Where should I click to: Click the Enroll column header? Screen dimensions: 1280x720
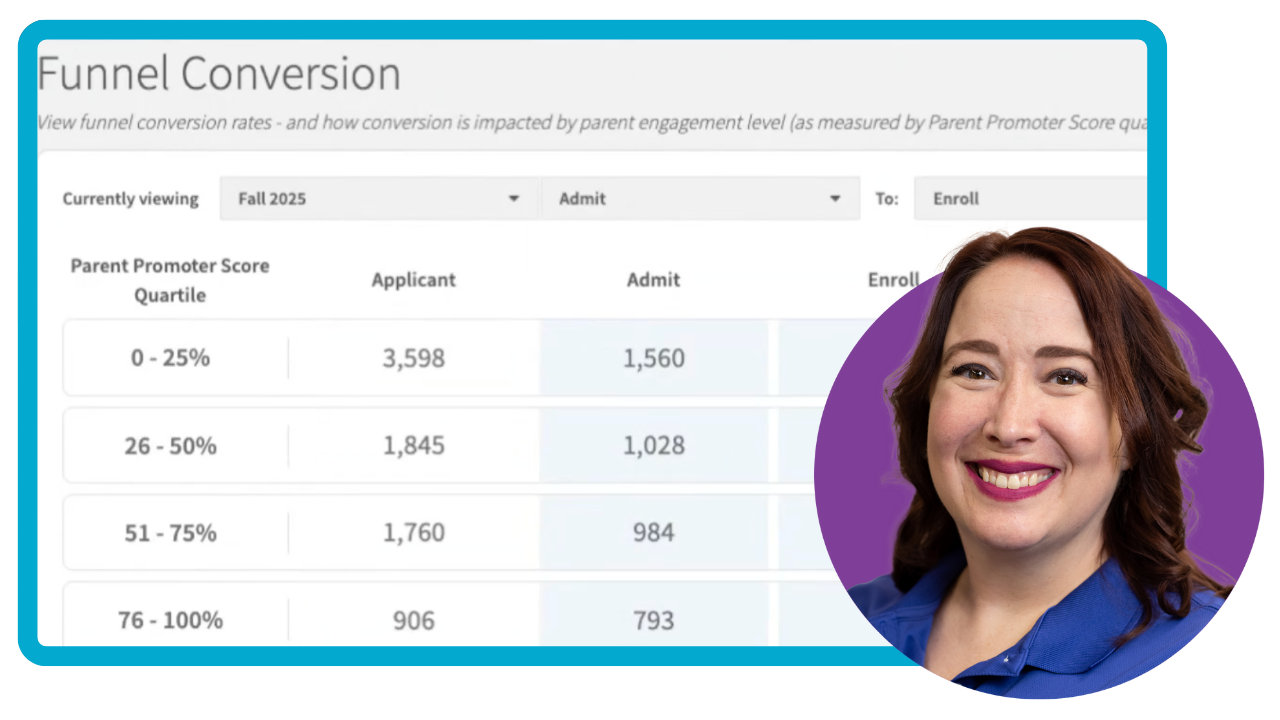pos(893,280)
